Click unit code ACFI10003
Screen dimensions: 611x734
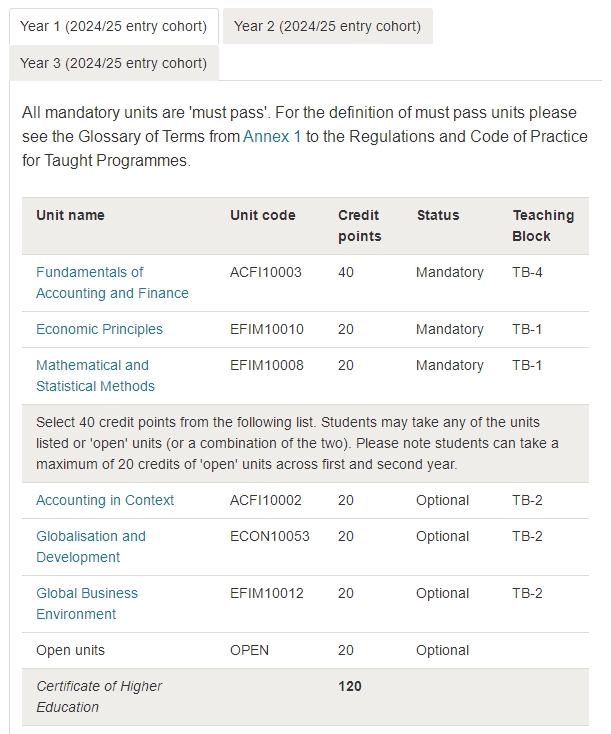(x=265, y=272)
